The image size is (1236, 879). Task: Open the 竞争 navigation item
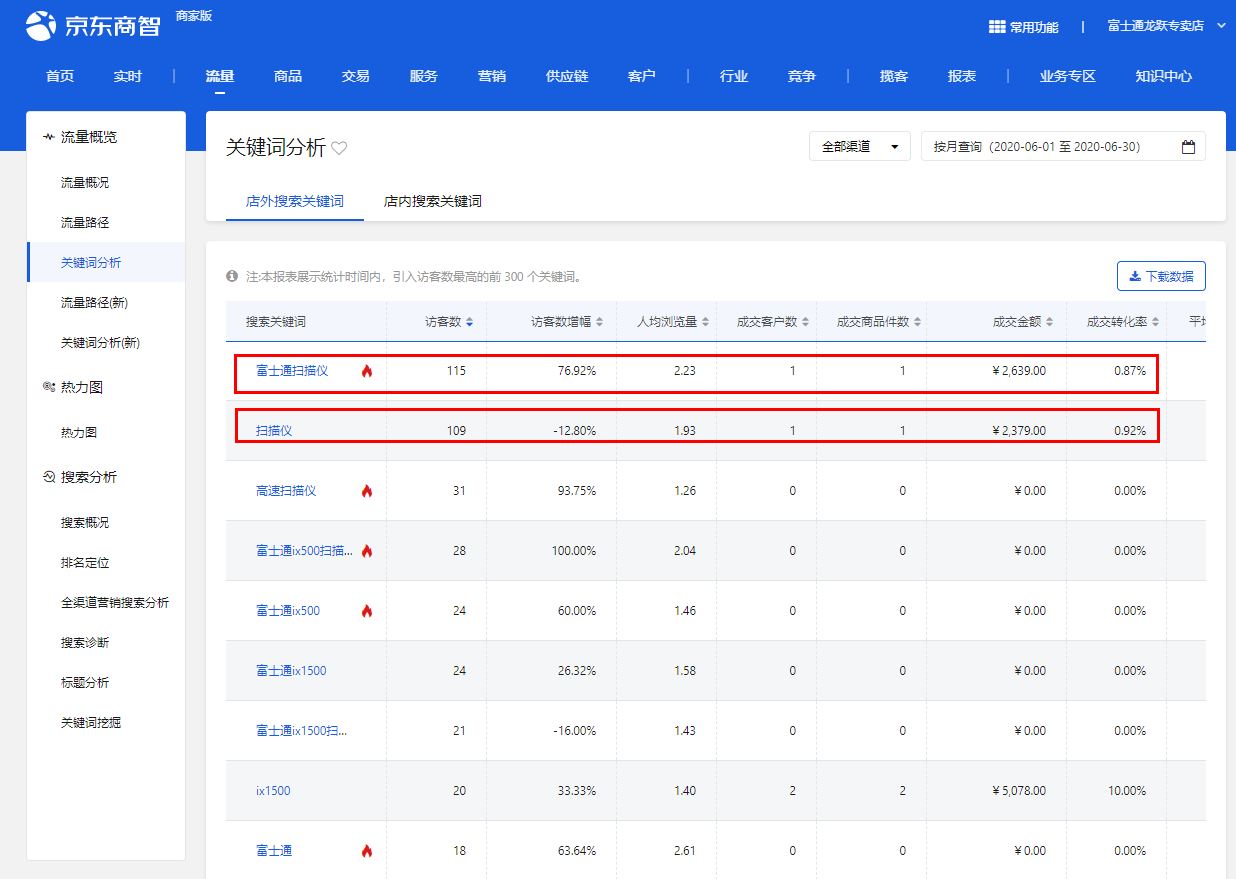pos(802,76)
